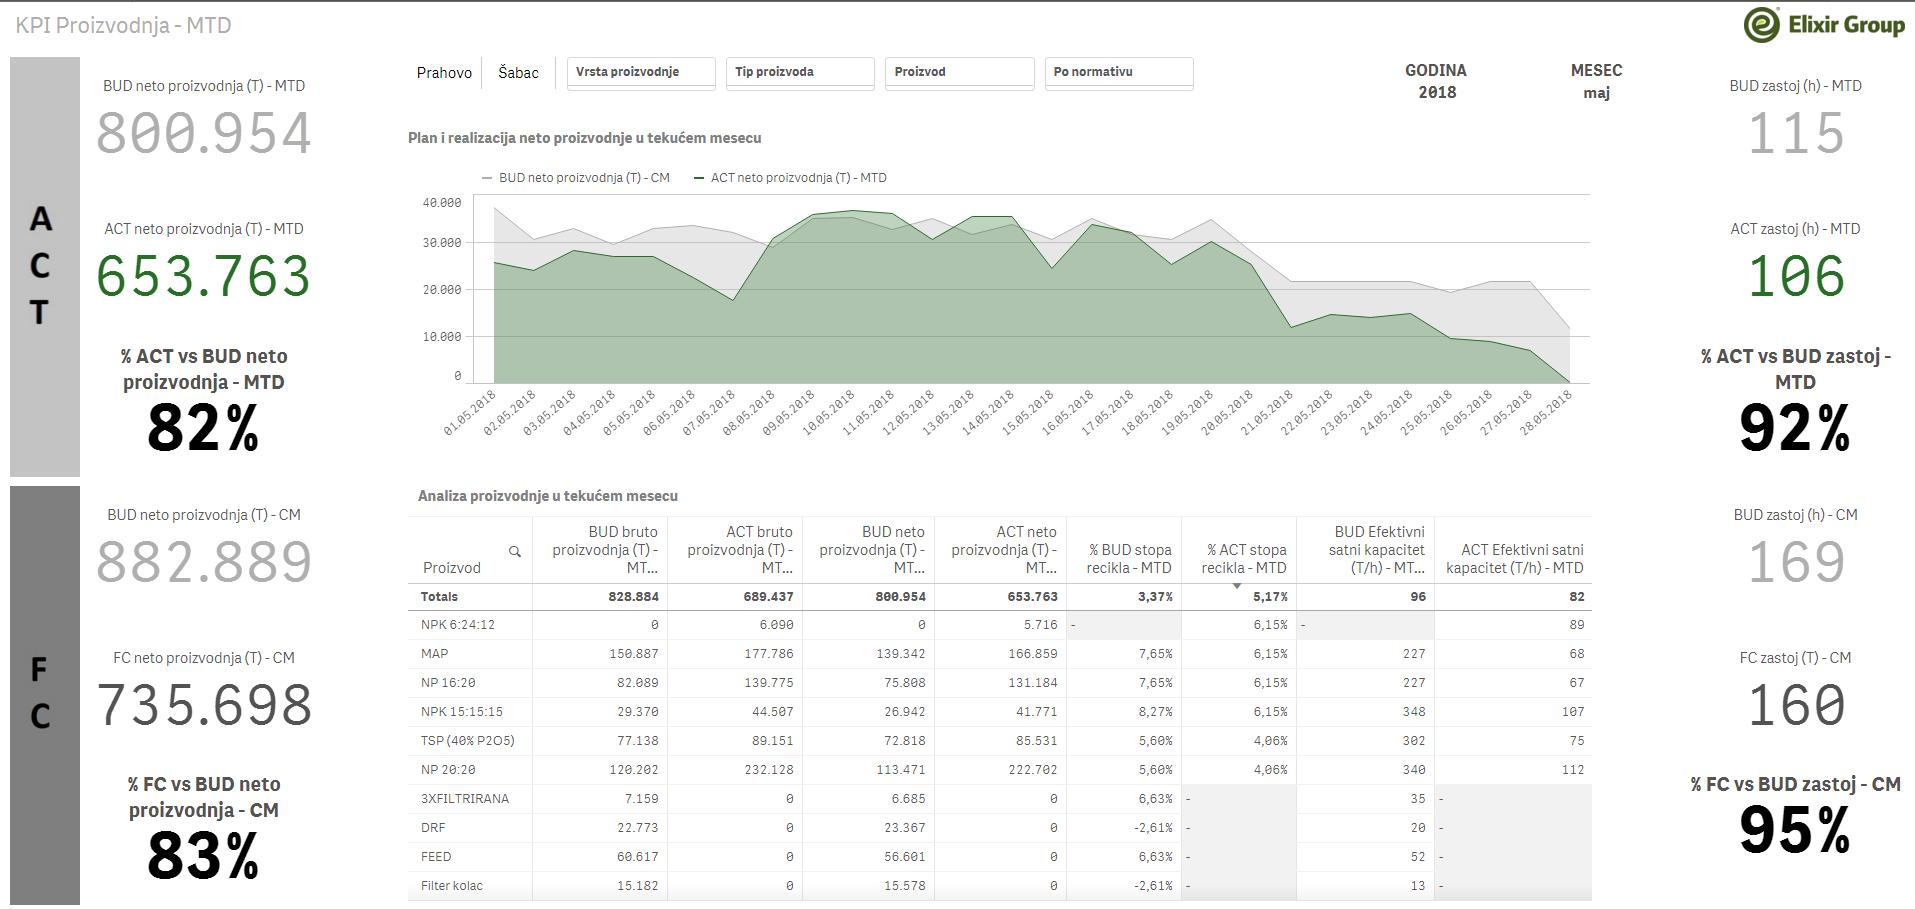This screenshot has width=1915, height=909.
Task: Open the Vrsta proizvodnje filter dropdown
Action: coord(641,73)
